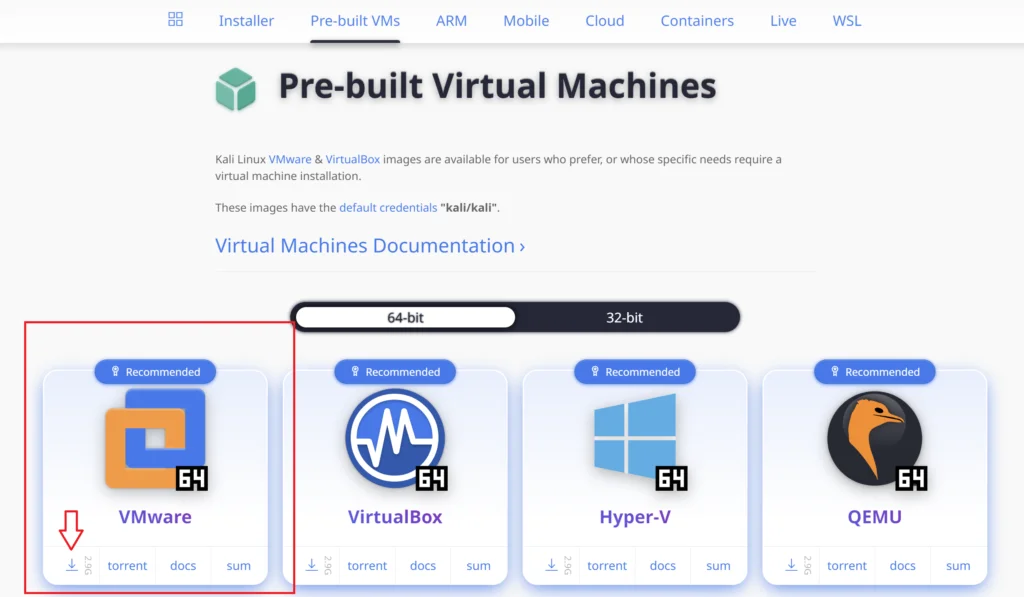Download the Hyper-V image via download icon
1024x597 pixels.
(551, 565)
